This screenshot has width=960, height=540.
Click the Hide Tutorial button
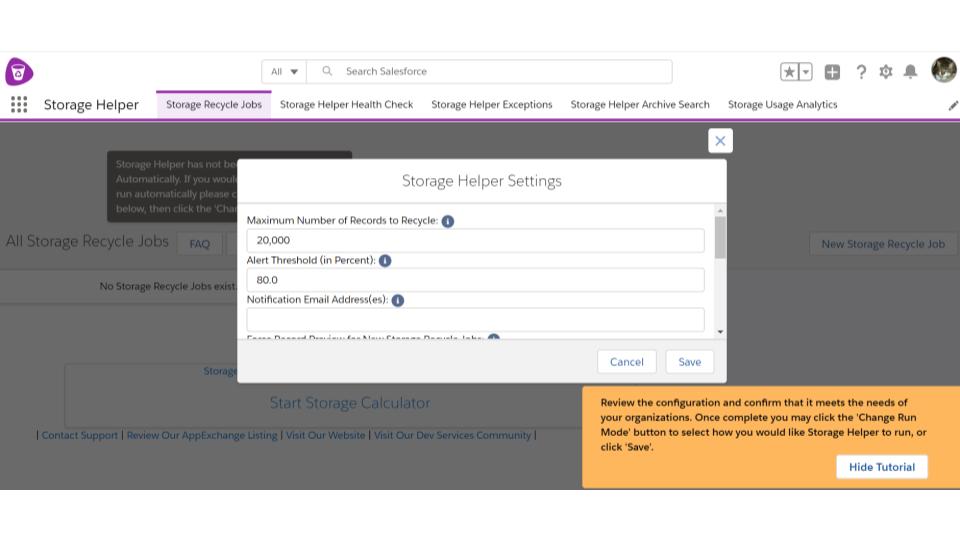(x=882, y=467)
